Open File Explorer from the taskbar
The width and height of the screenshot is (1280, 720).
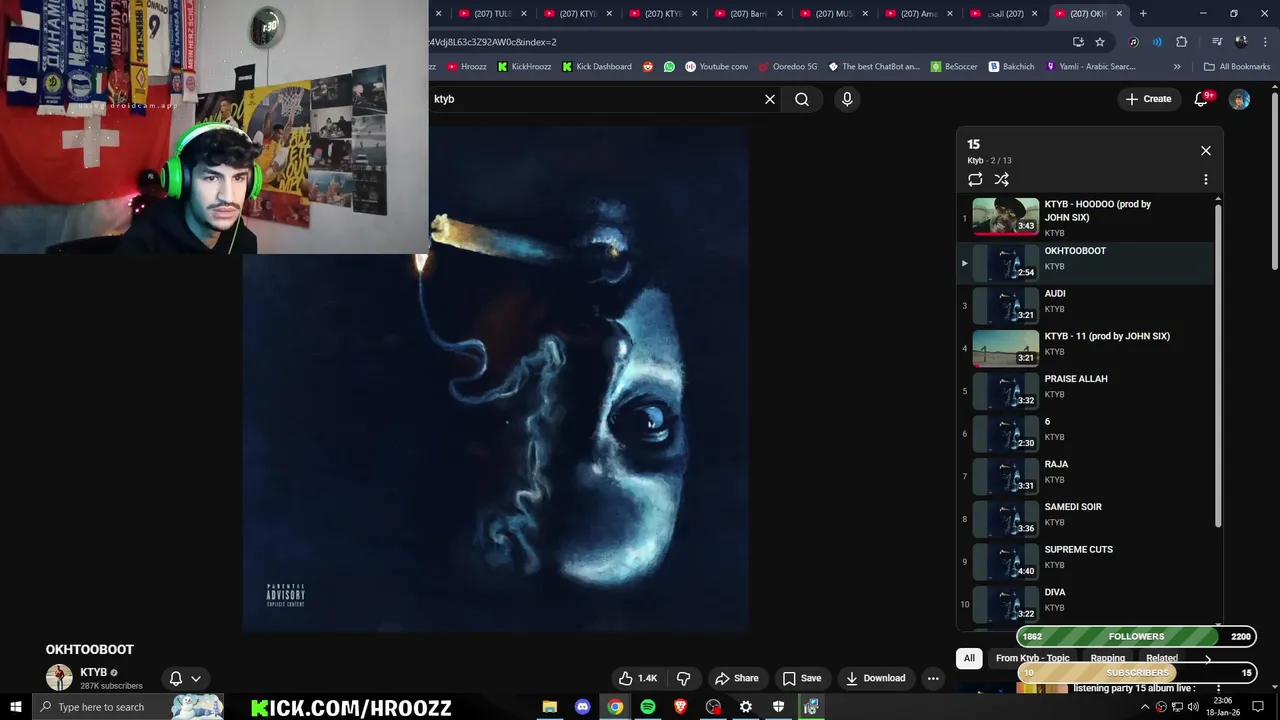(549, 707)
